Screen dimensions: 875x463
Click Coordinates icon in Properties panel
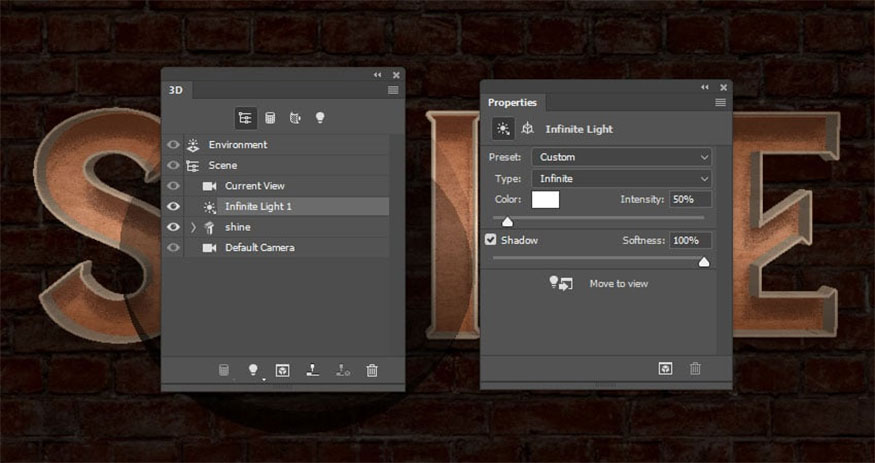[x=526, y=129]
